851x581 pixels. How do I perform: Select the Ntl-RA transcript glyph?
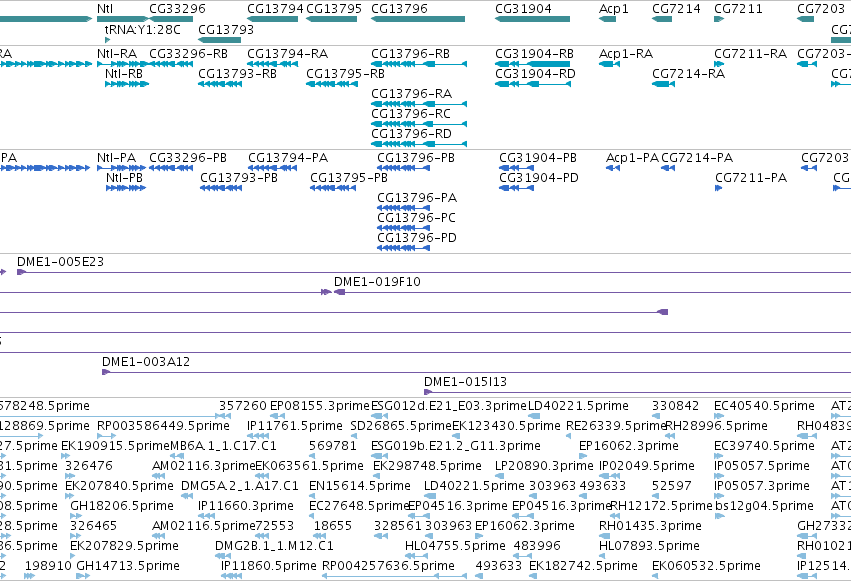(122, 64)
